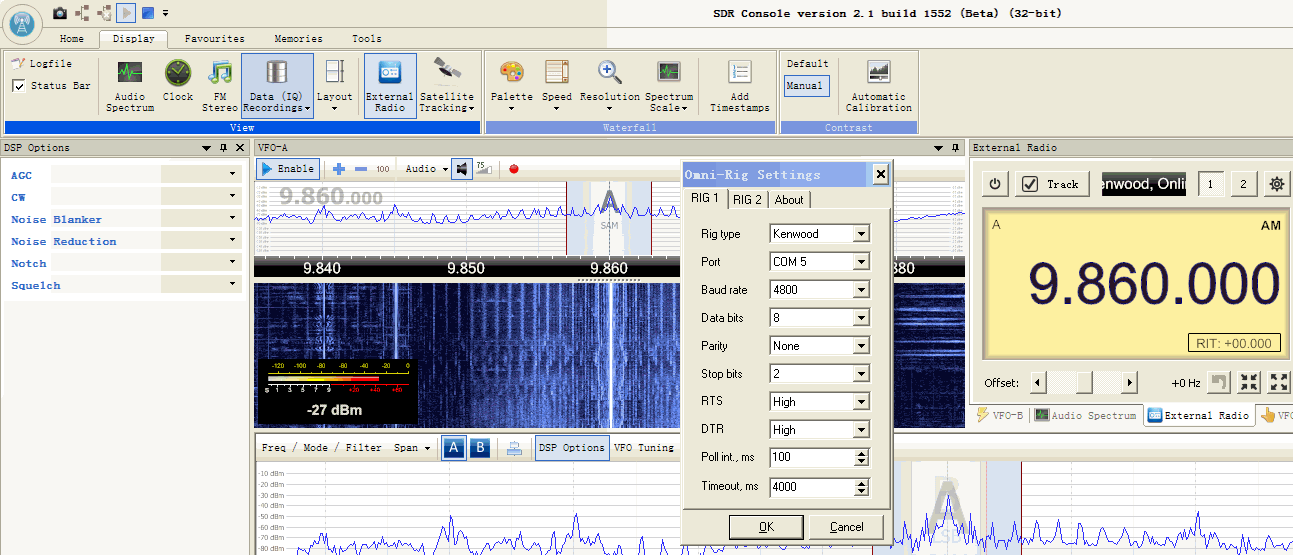Open the Audio dropdown in VFO-A toolbar
The height and width of the screenshot is (555, 1293).
pyautogui.click(x=427, y=169)
